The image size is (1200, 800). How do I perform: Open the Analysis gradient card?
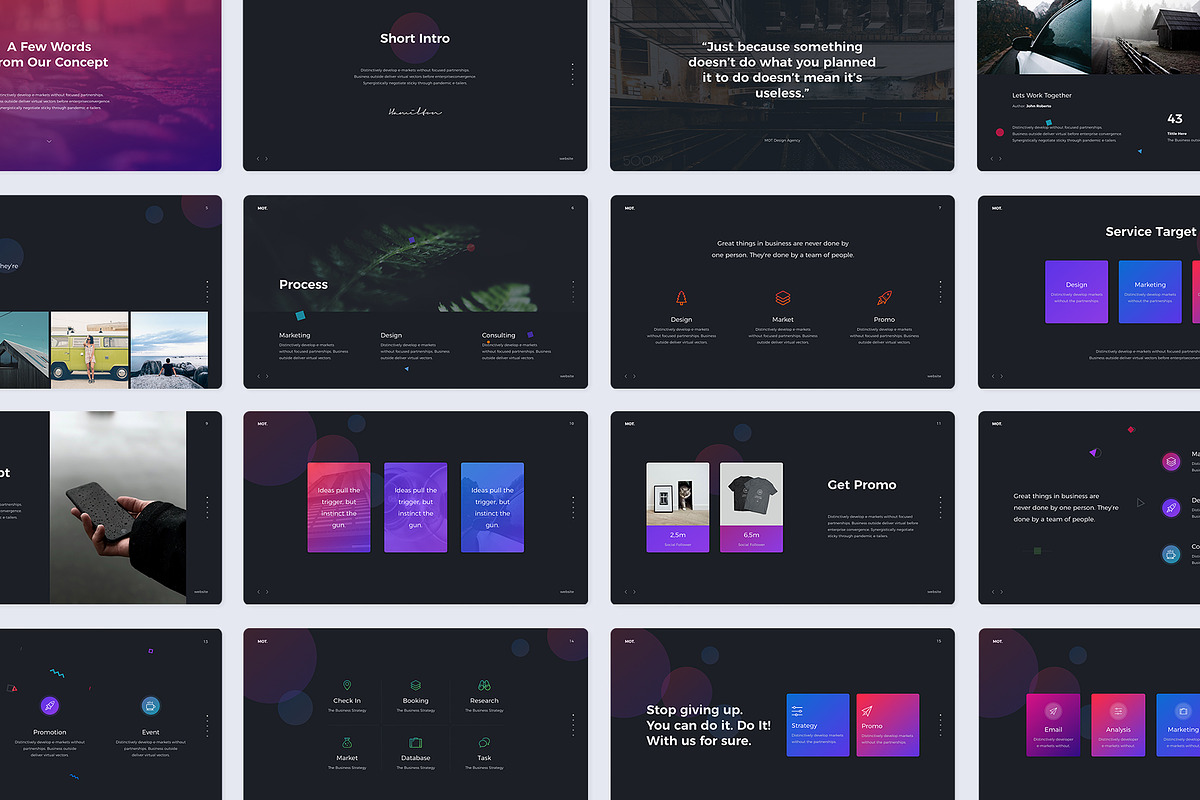(x=1118, y=725)
